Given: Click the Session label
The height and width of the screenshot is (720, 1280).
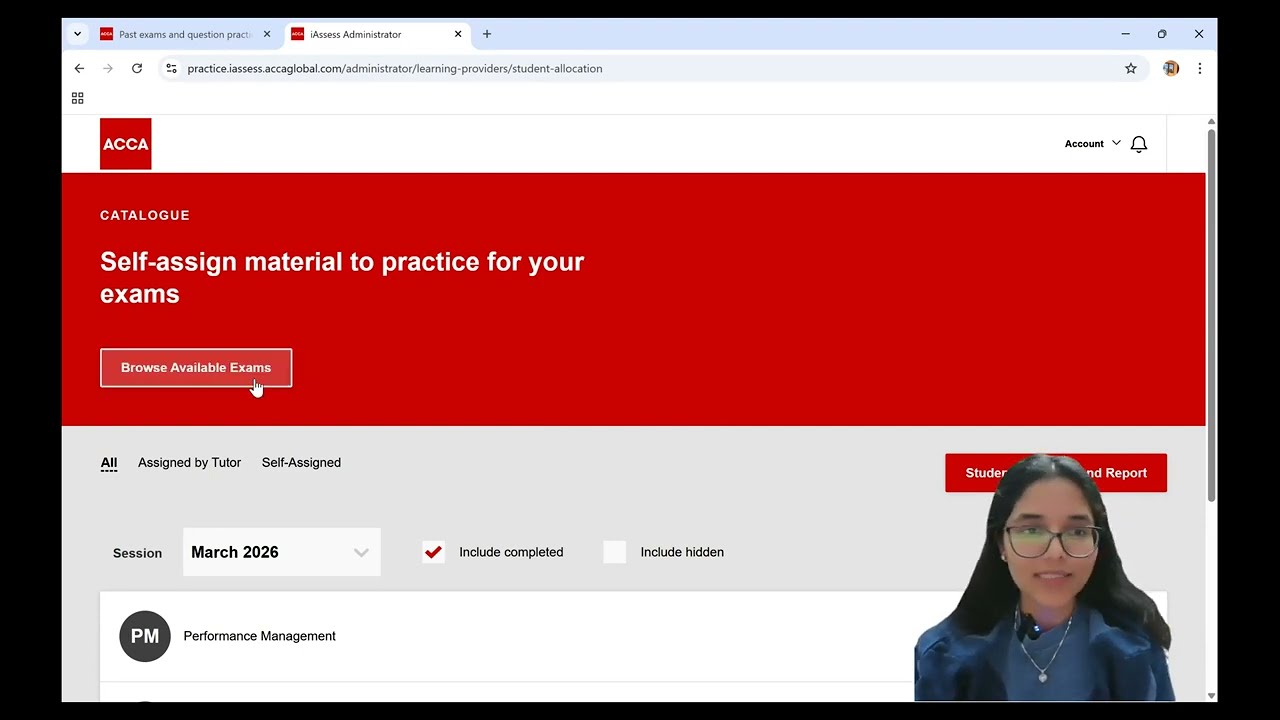Looking at the screenshot, I should tap(137, 553).
